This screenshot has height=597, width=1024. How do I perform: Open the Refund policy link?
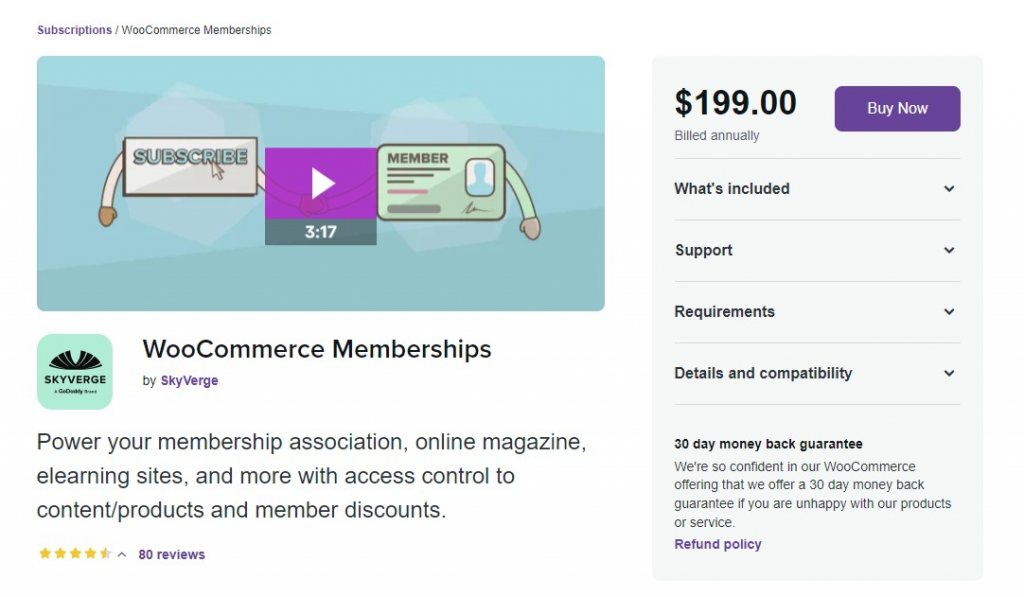coord(718,545)
